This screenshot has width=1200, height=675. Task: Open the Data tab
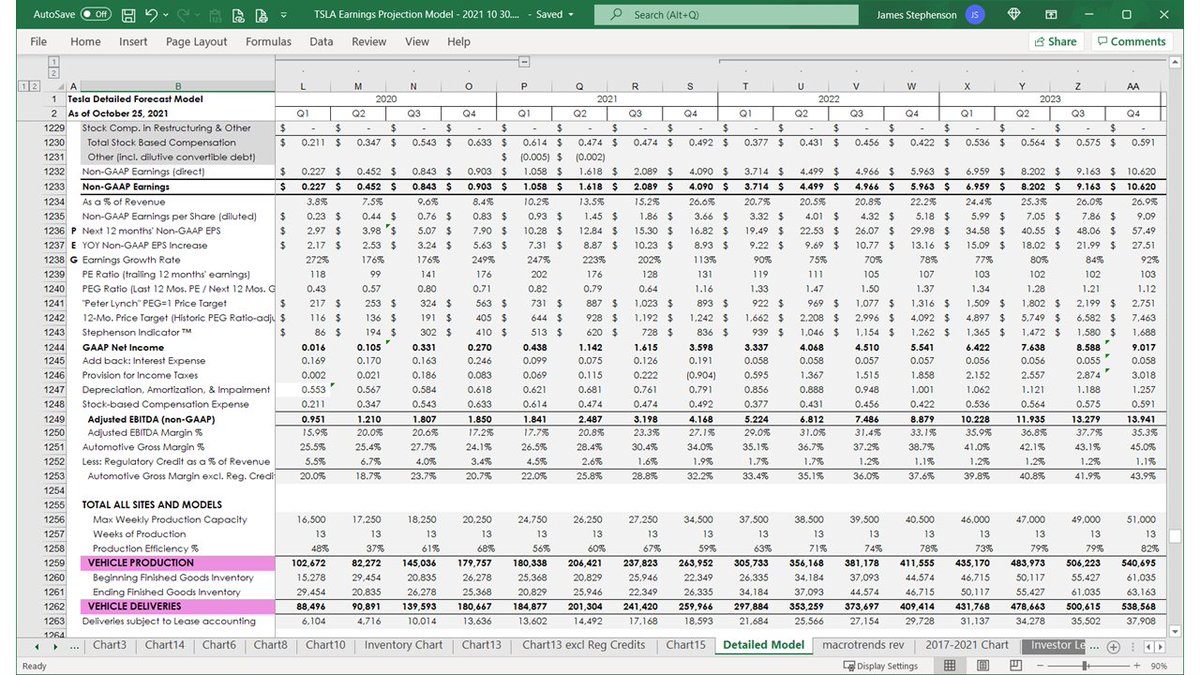click(x=321, y=42)
